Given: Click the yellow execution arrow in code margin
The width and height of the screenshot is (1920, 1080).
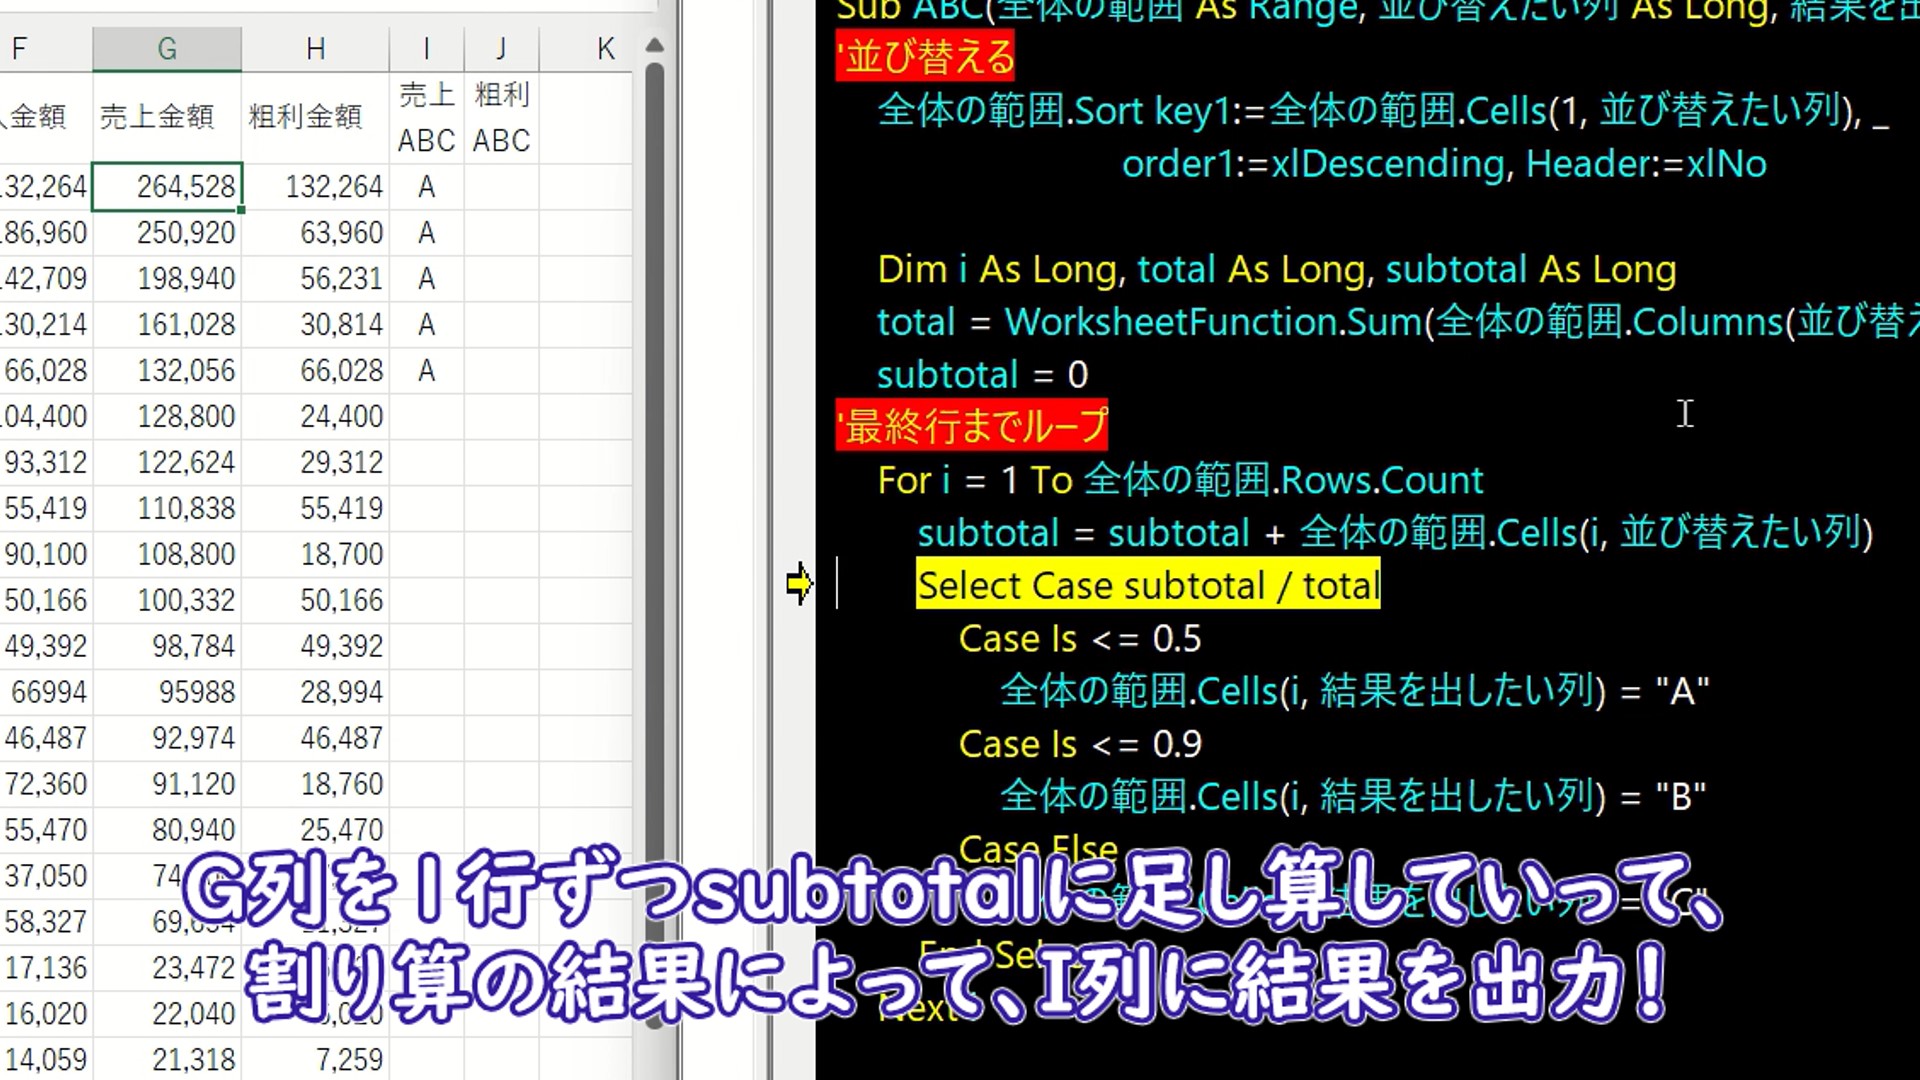Looking at the screenshot, I should [x=799, y=584].
